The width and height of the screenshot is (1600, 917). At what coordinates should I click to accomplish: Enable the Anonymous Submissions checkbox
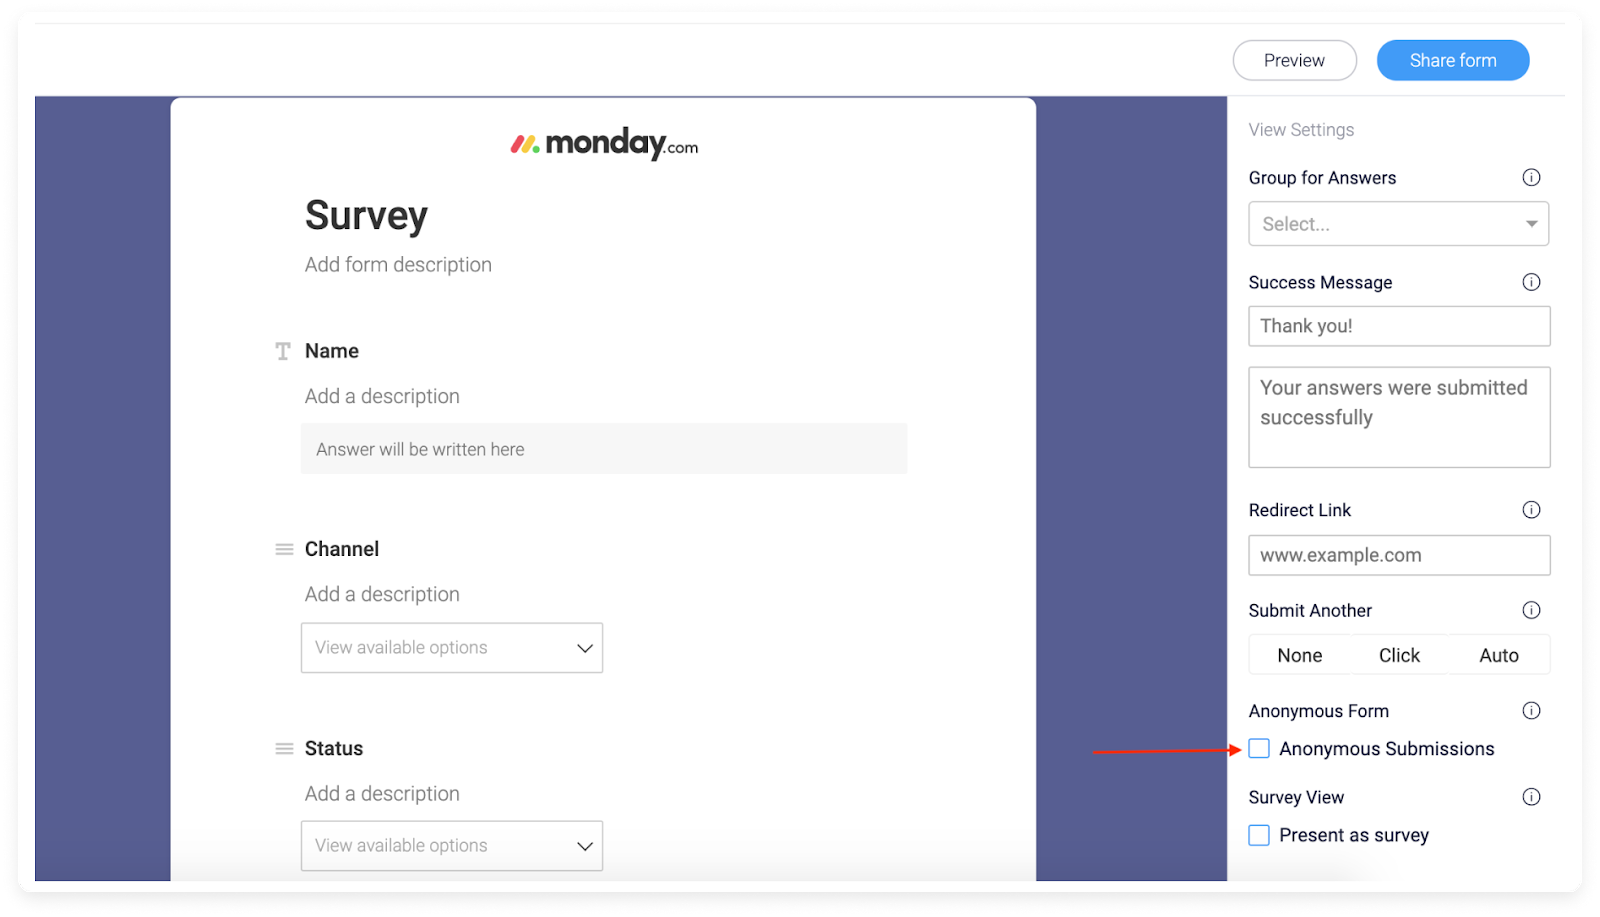pyautogui.click(x=1259, y=749)
